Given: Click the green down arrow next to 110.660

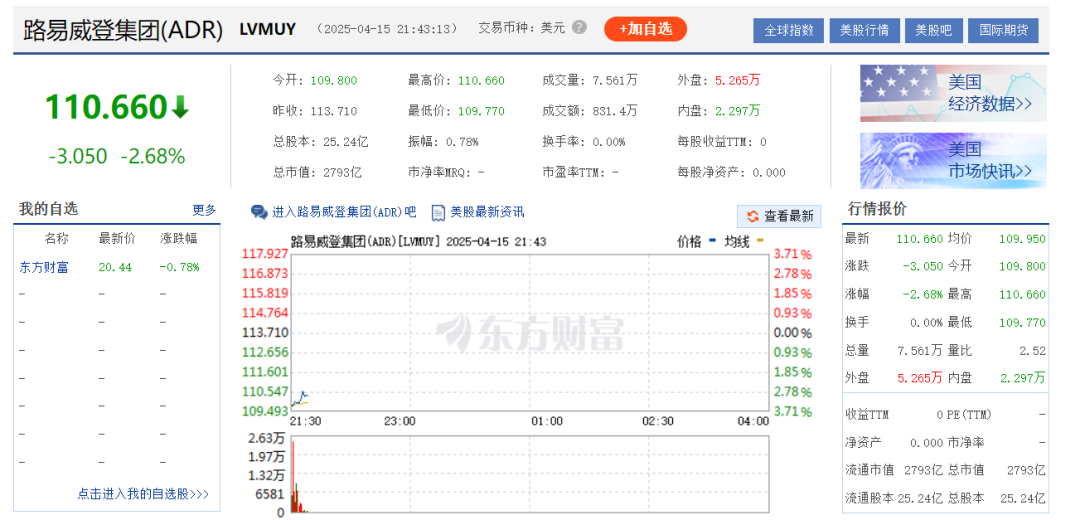Looking at the screenshot, I should pyautogui.click(x=180, y=108).
